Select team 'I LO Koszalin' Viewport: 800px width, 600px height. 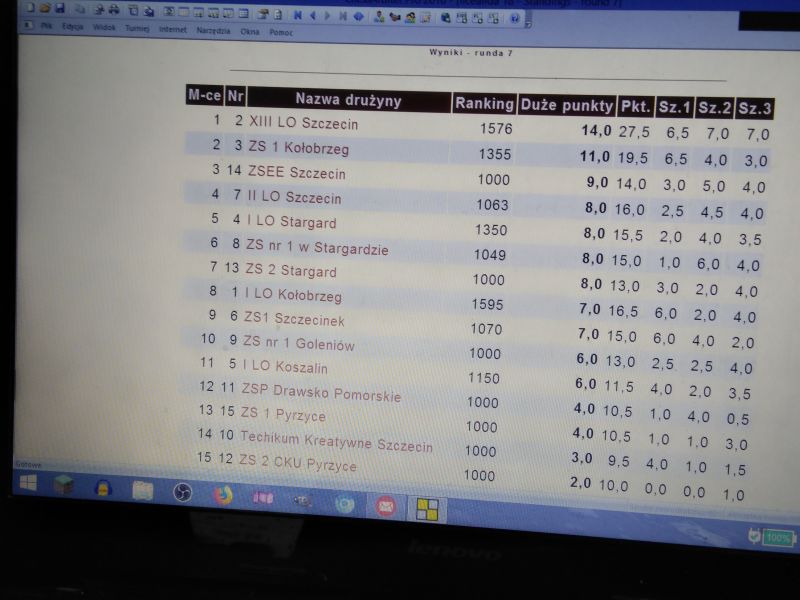285,366
